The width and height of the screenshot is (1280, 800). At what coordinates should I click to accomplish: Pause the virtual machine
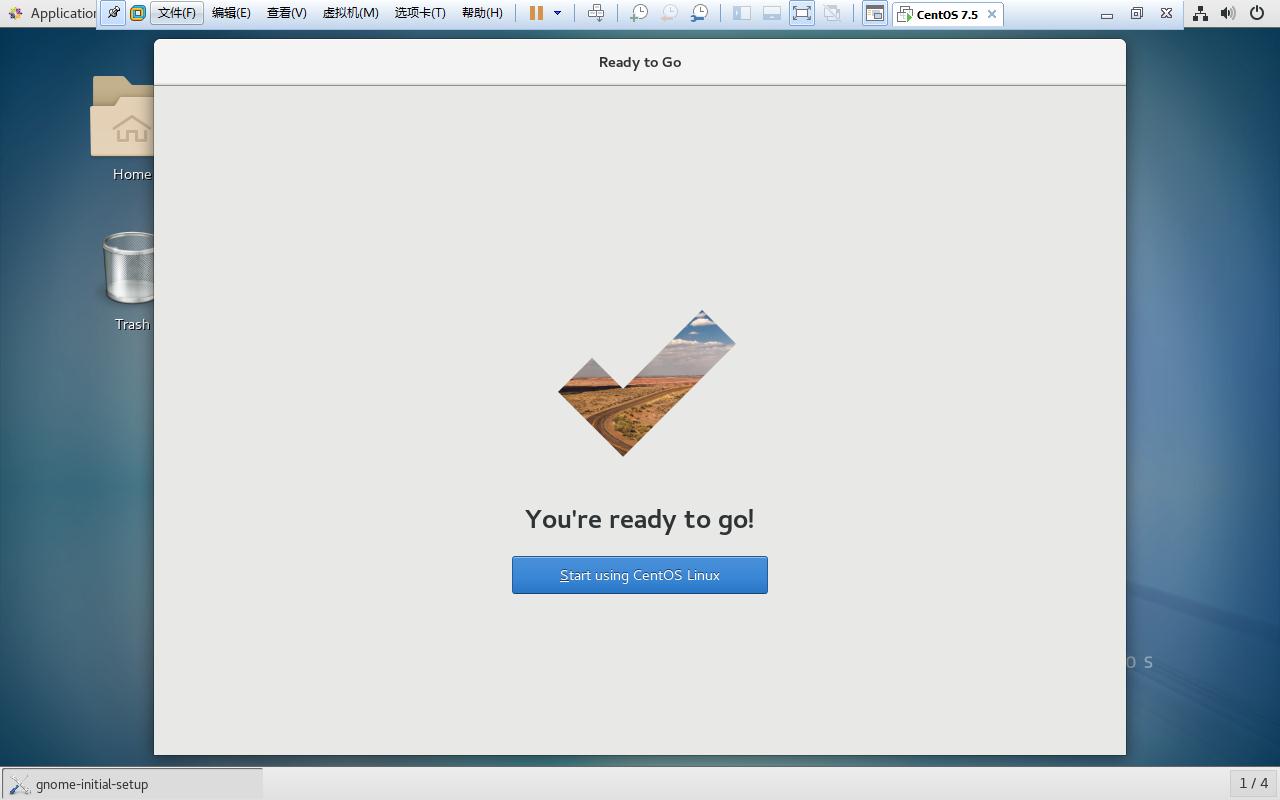pos(536,13)
